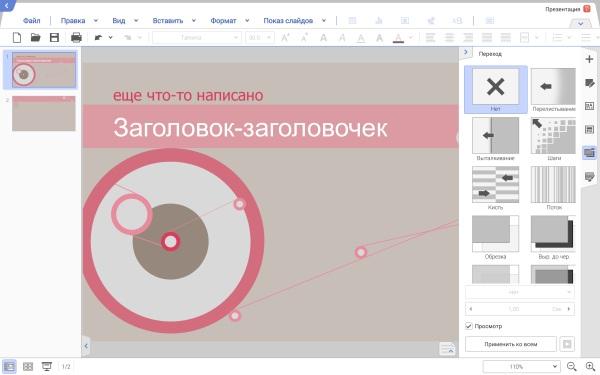Open the Формат menu

point(223,21)
